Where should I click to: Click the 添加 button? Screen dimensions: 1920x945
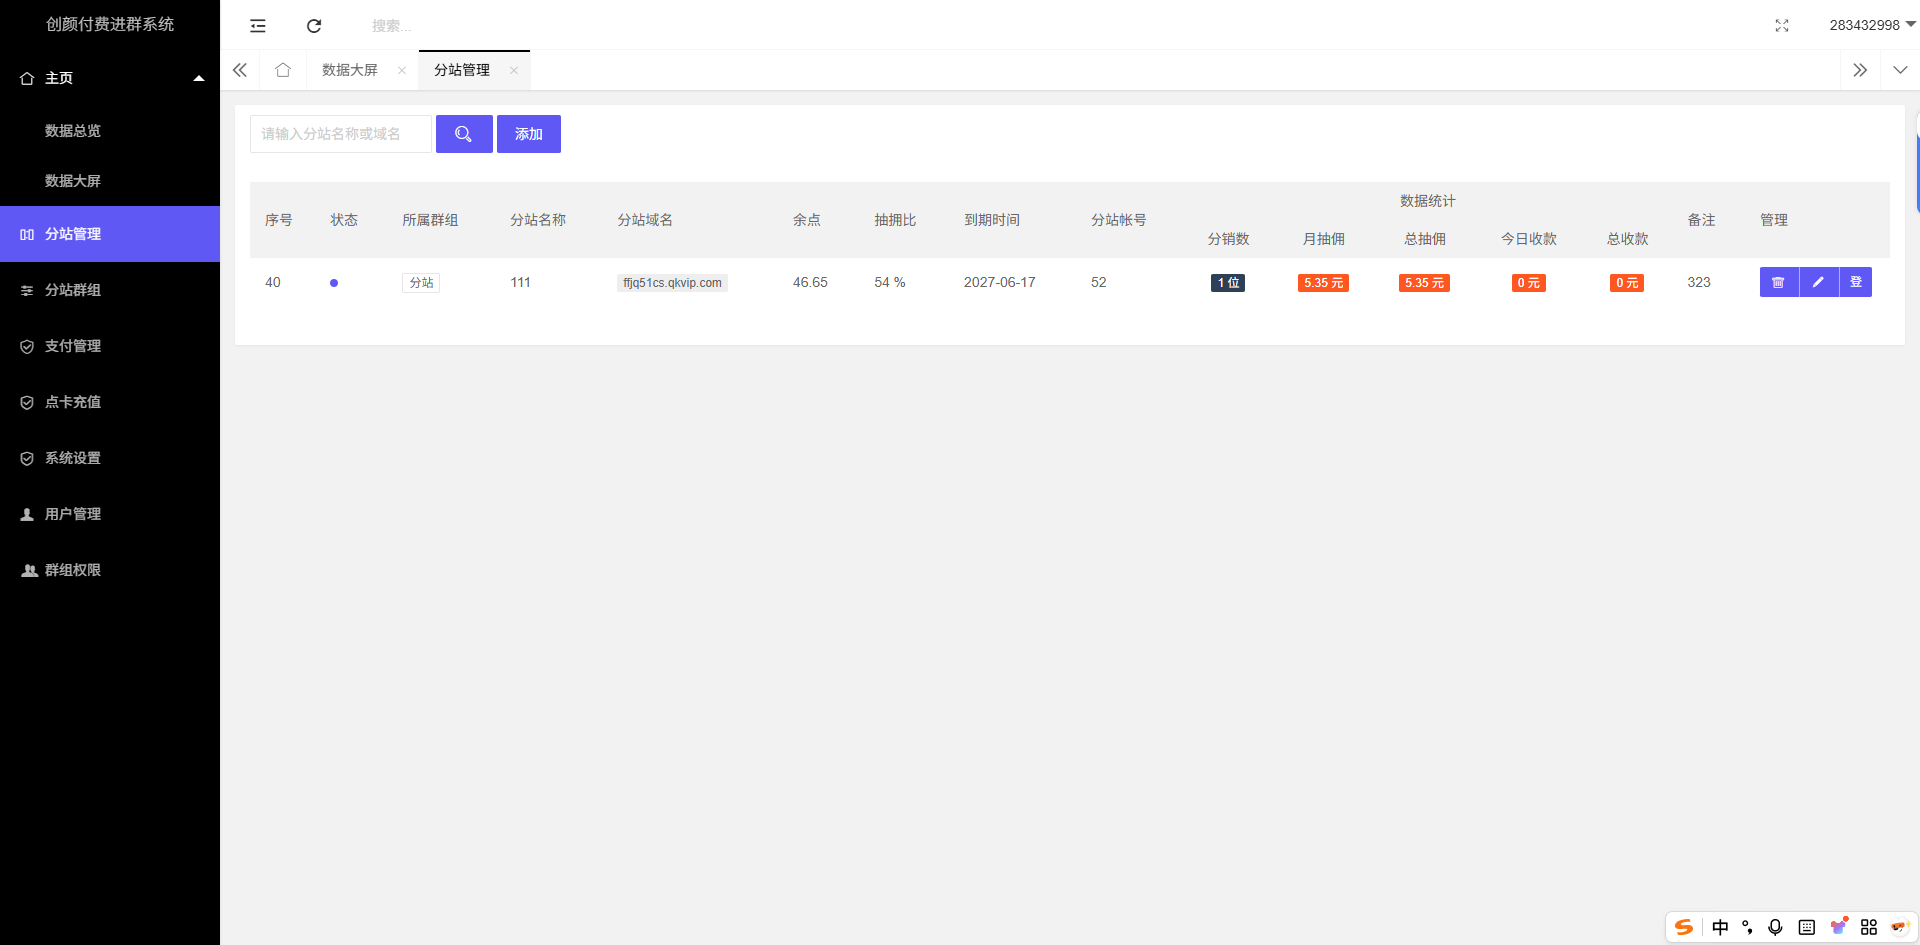pos(529,134)
